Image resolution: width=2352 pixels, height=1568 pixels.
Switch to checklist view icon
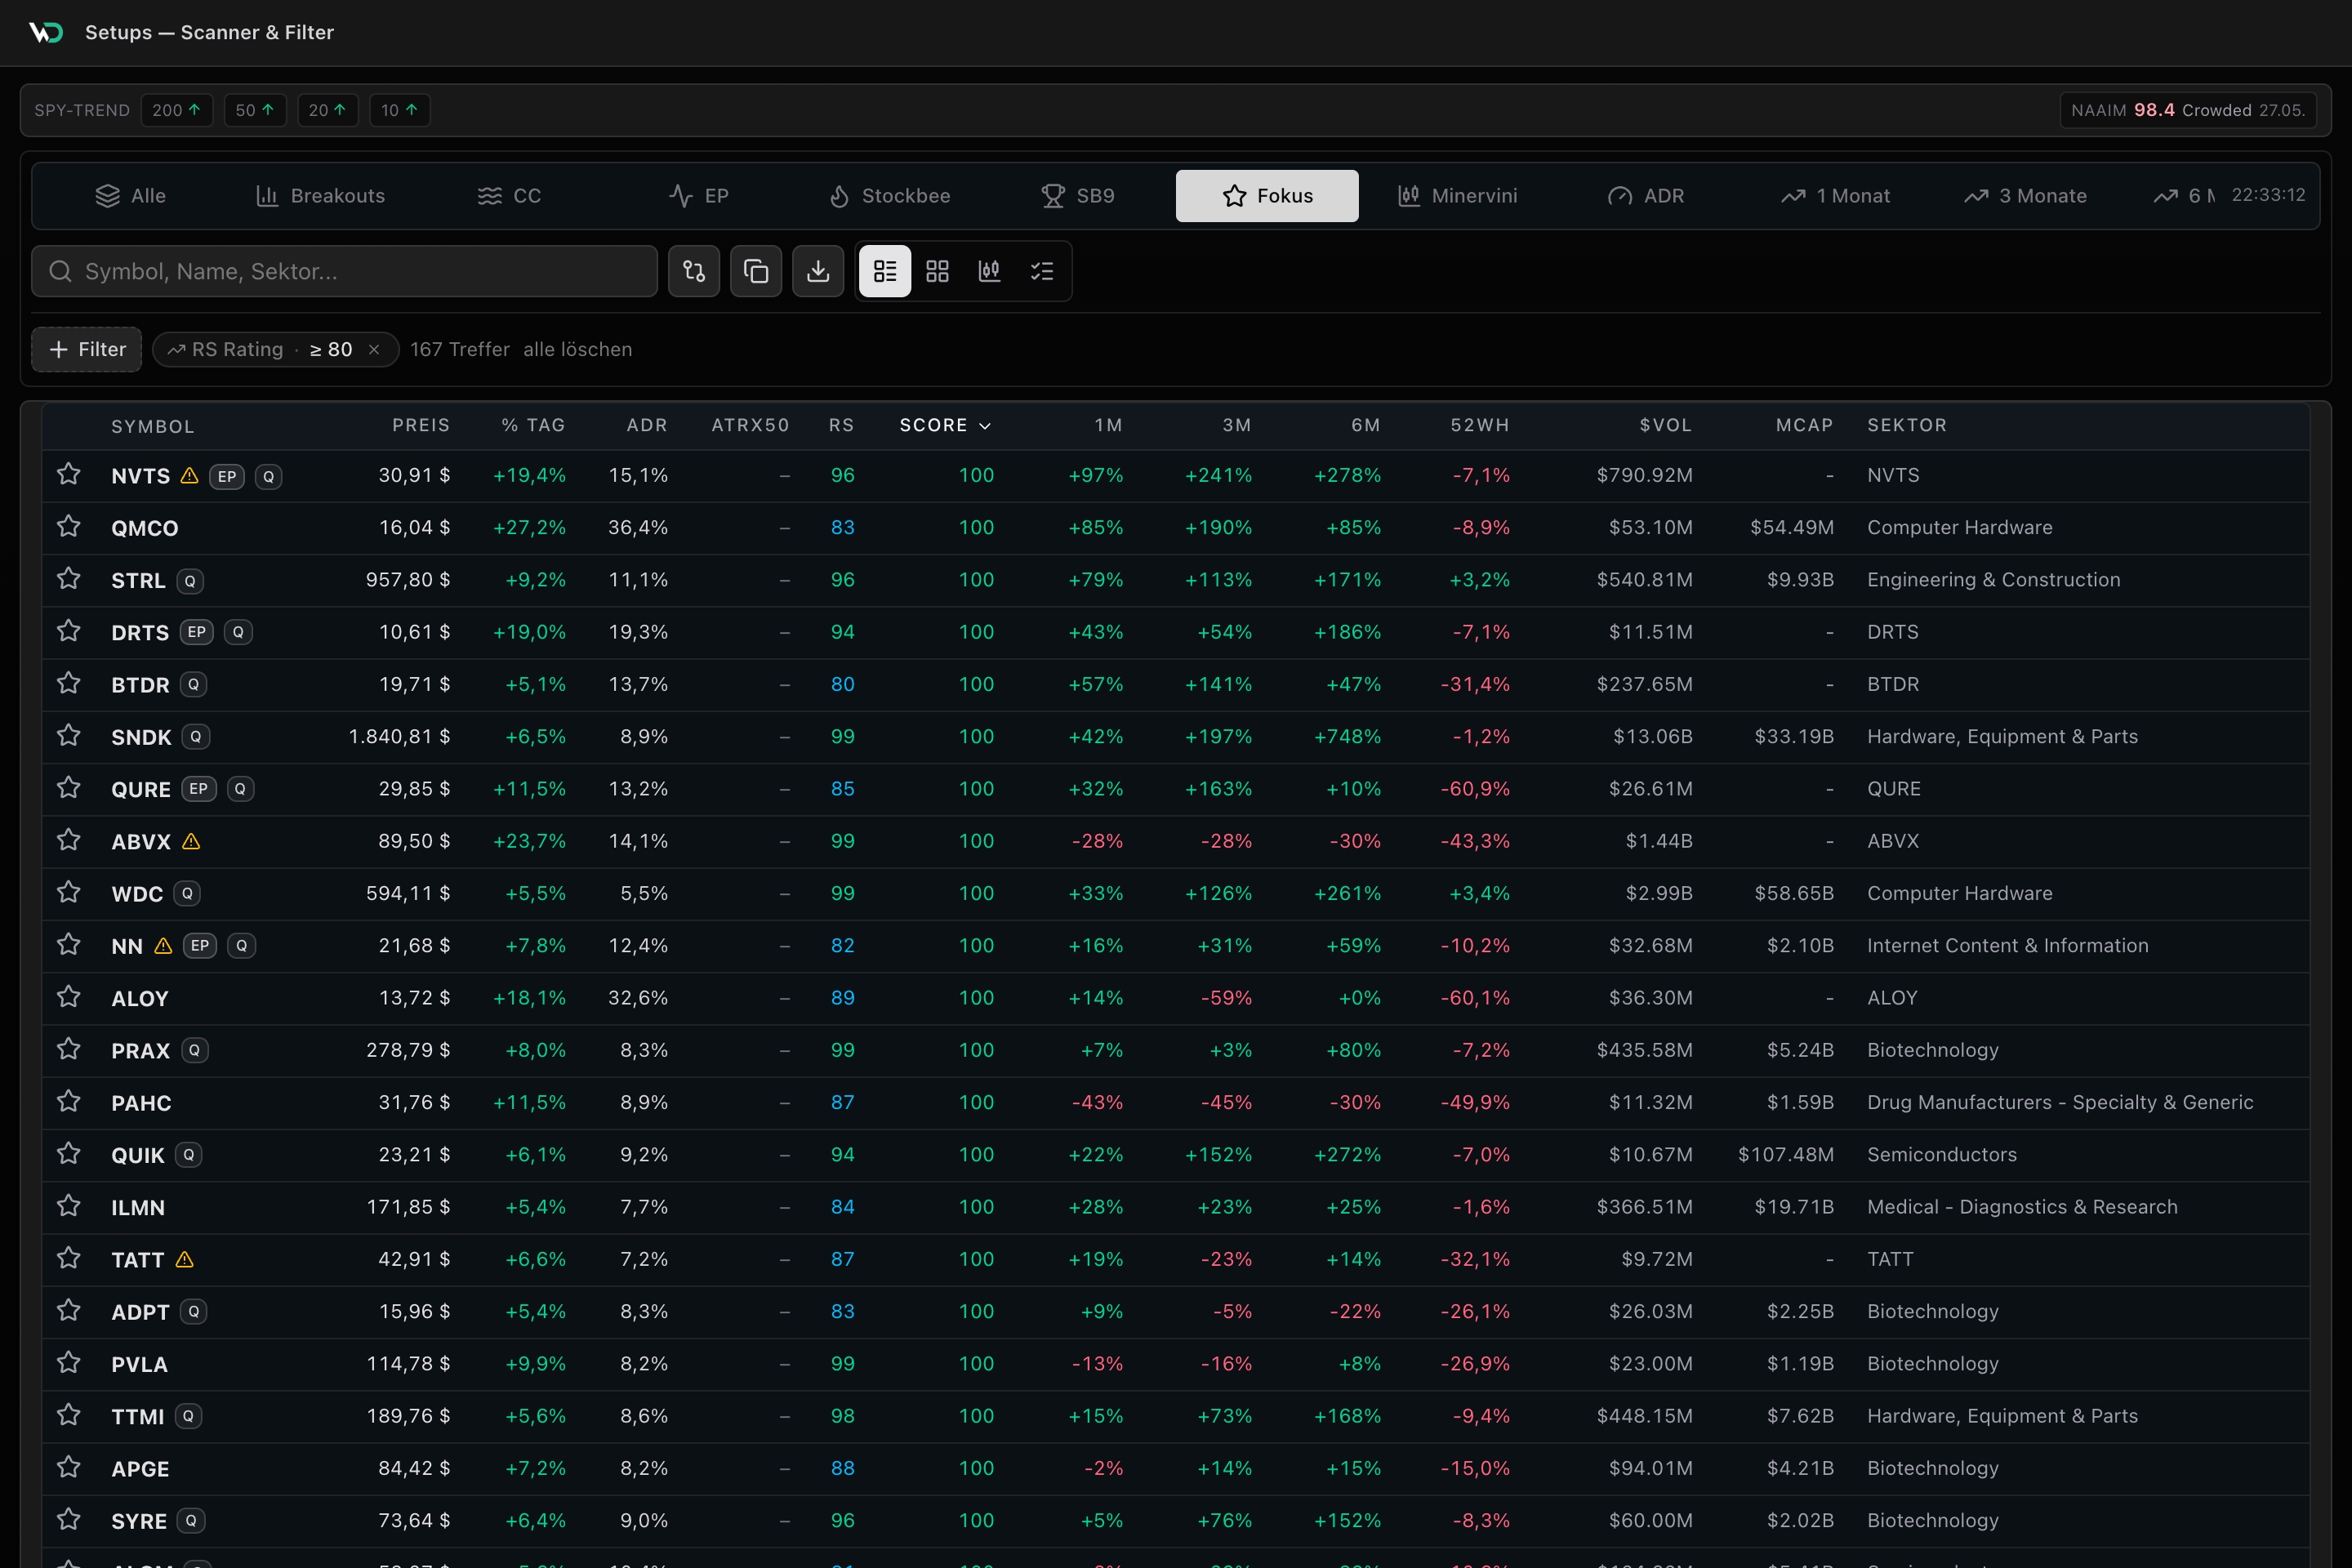click(1042, 271)
